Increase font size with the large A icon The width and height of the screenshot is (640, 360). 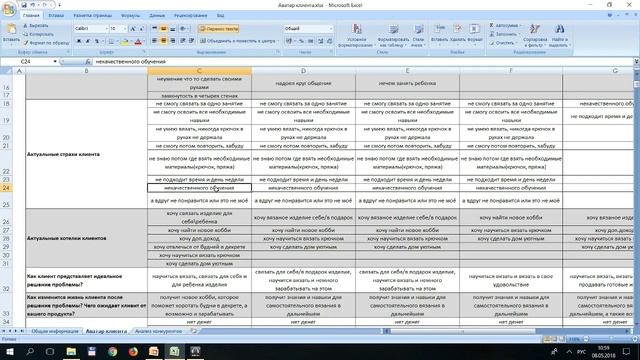pyautogui.click(x=133, y=29)
